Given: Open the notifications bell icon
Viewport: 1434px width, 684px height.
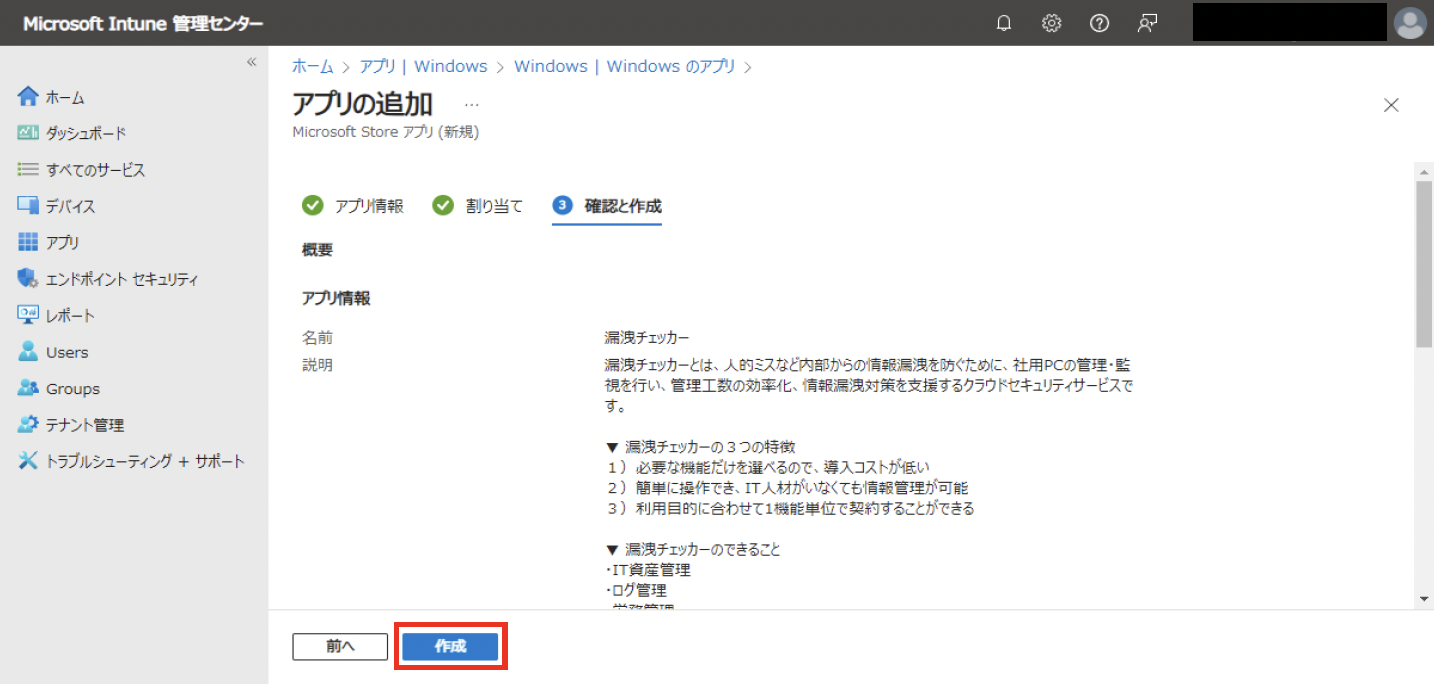Looking at the screenshot, I should point(1004,24).
